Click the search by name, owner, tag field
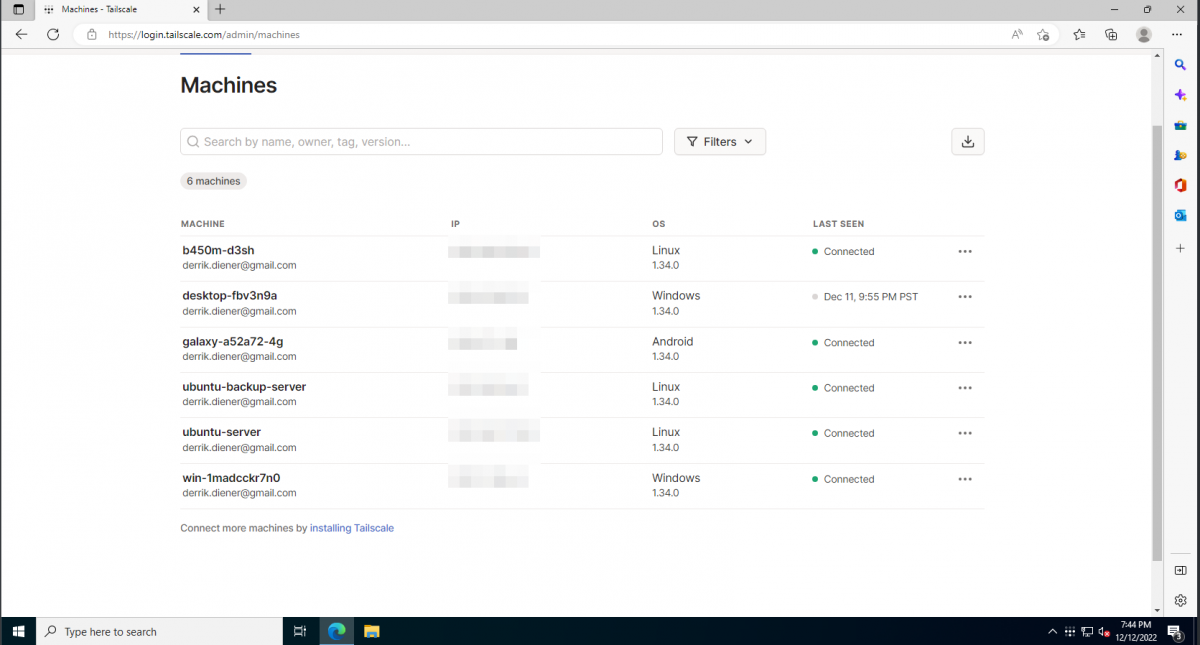This screenshot has width=1200, height=645. [x=420, y=141]
